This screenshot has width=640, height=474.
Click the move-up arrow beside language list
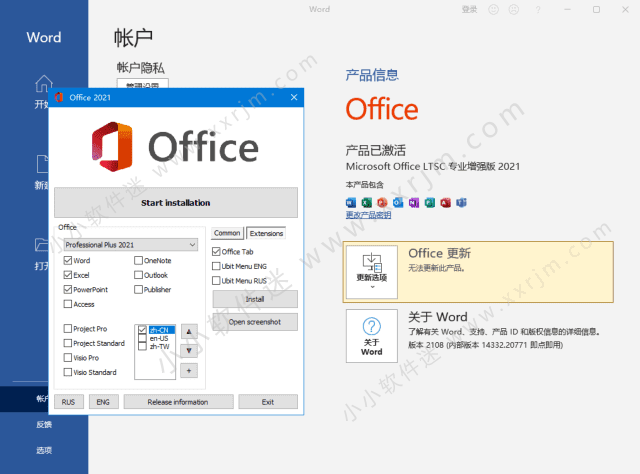190,332
